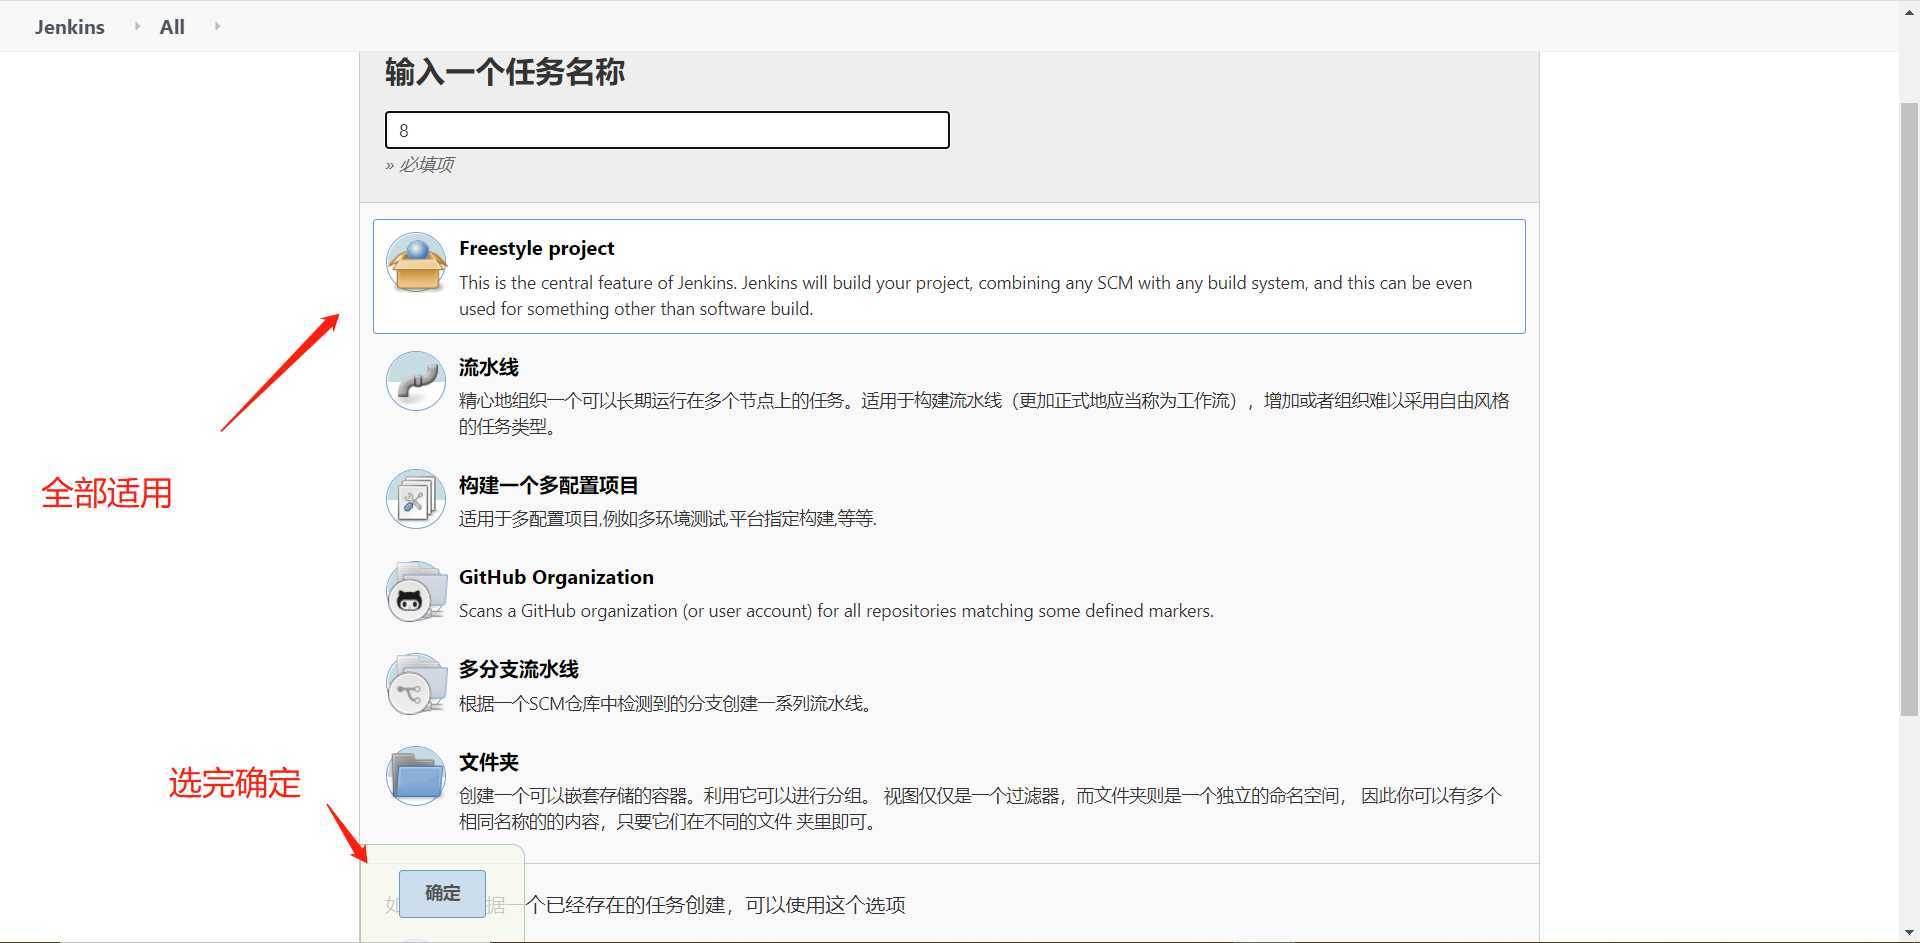Select the 文件夹 item title
Image resolution: width=1920 pixels, height=943 pixels.
pos(488,762)
